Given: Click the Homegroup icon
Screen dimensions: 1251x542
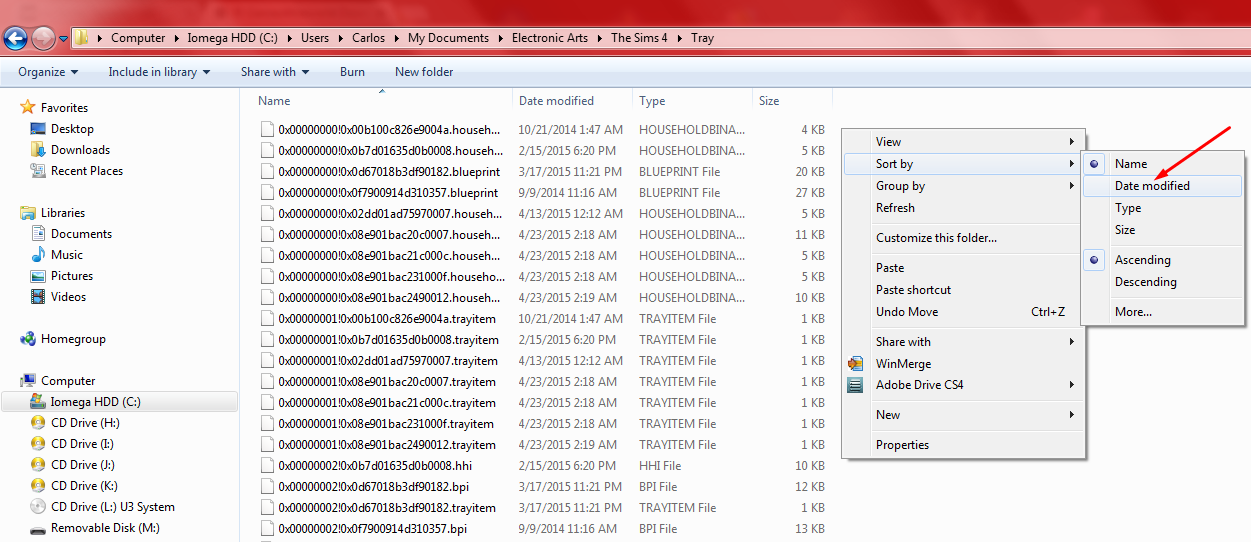Looking at the screenshot, I should [x=28, y=339].
